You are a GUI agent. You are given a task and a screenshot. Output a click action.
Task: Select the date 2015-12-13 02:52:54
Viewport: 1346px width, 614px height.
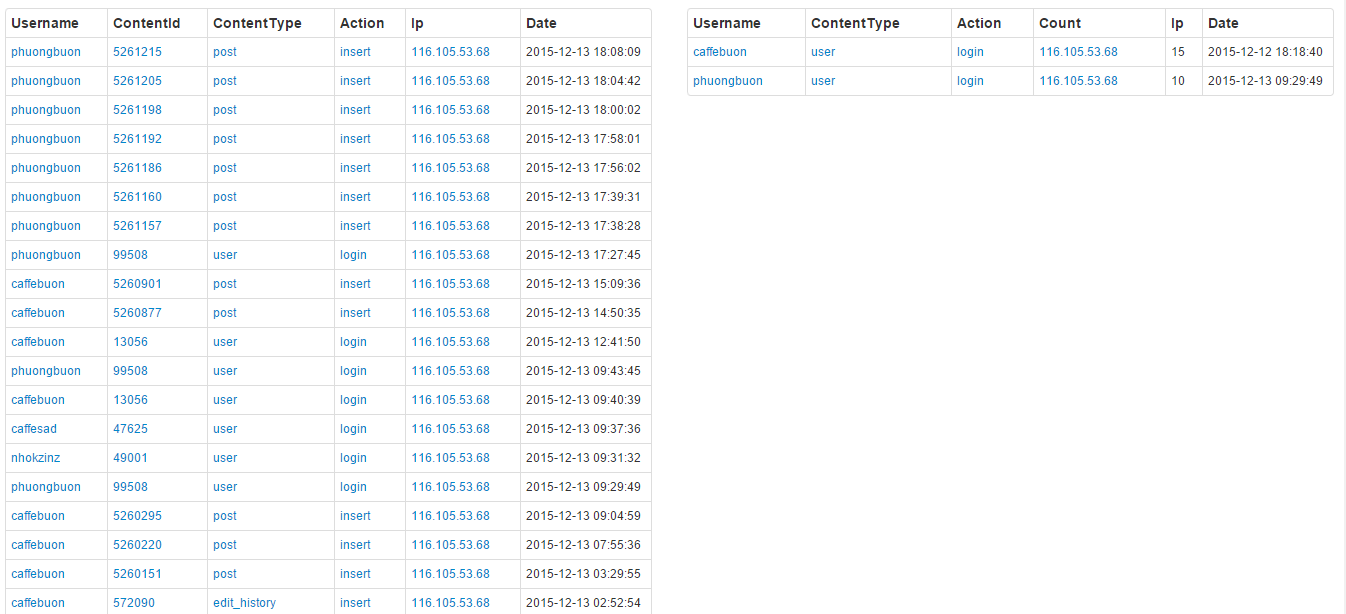583,603
